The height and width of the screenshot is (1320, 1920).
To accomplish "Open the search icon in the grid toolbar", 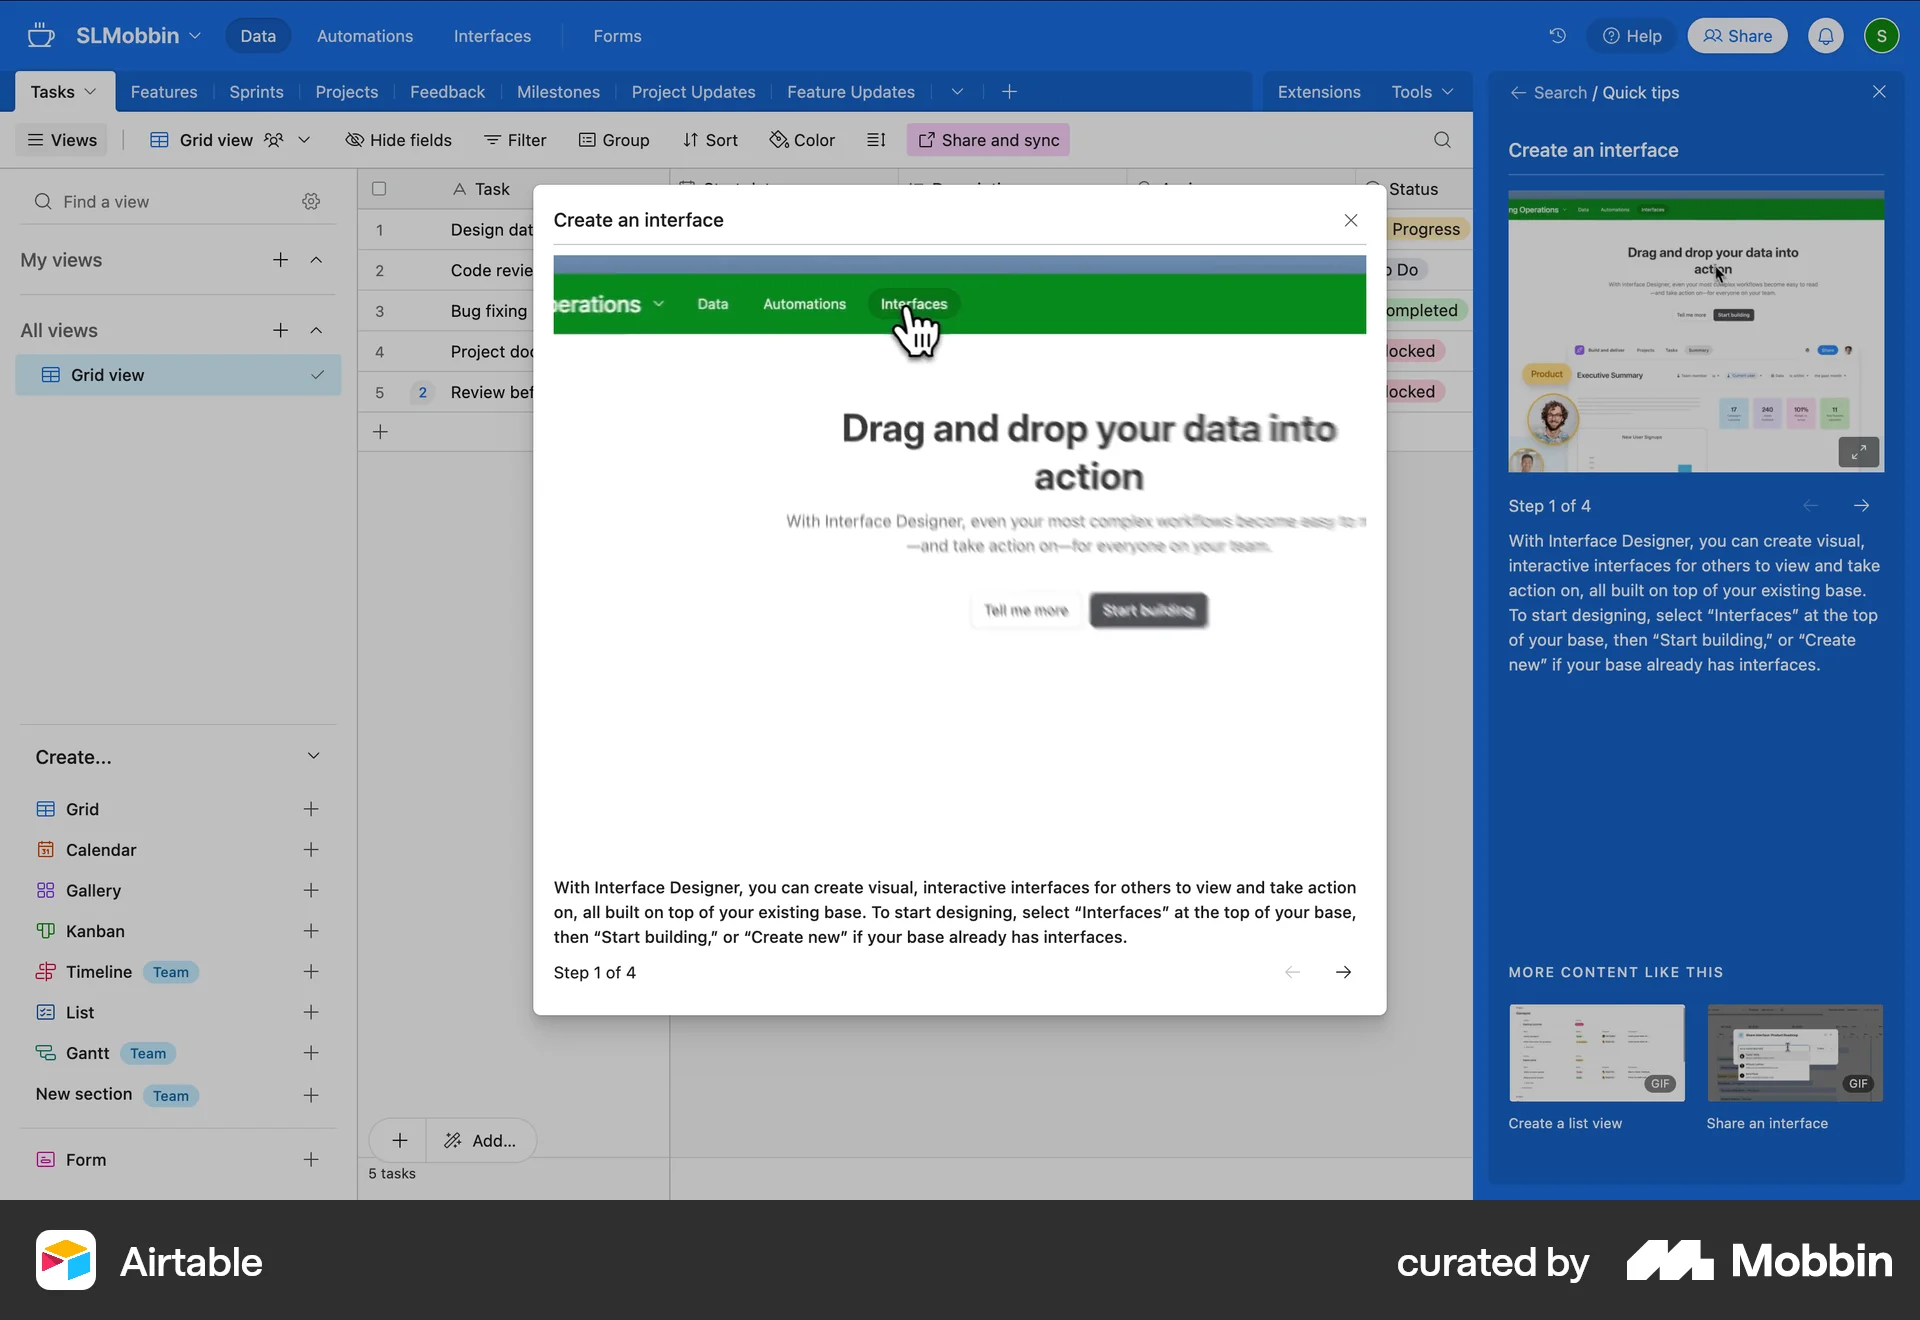I will [x=1442, y=140].
